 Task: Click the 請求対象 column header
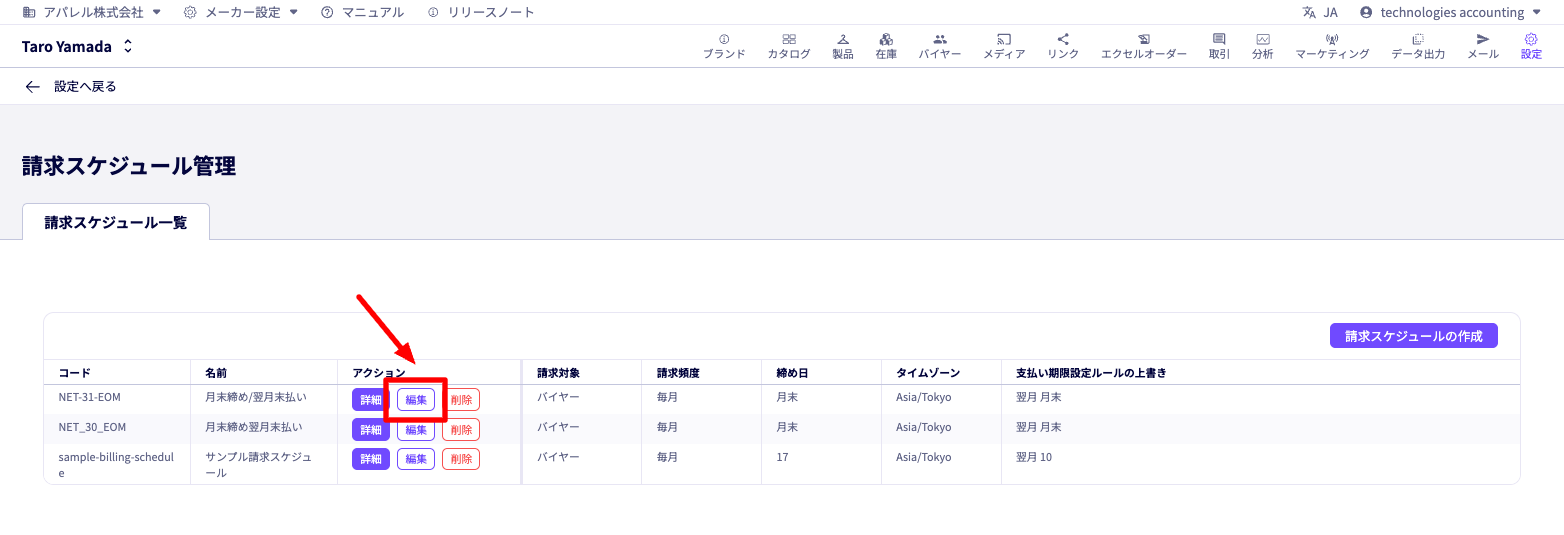click(x=558, y=373)
